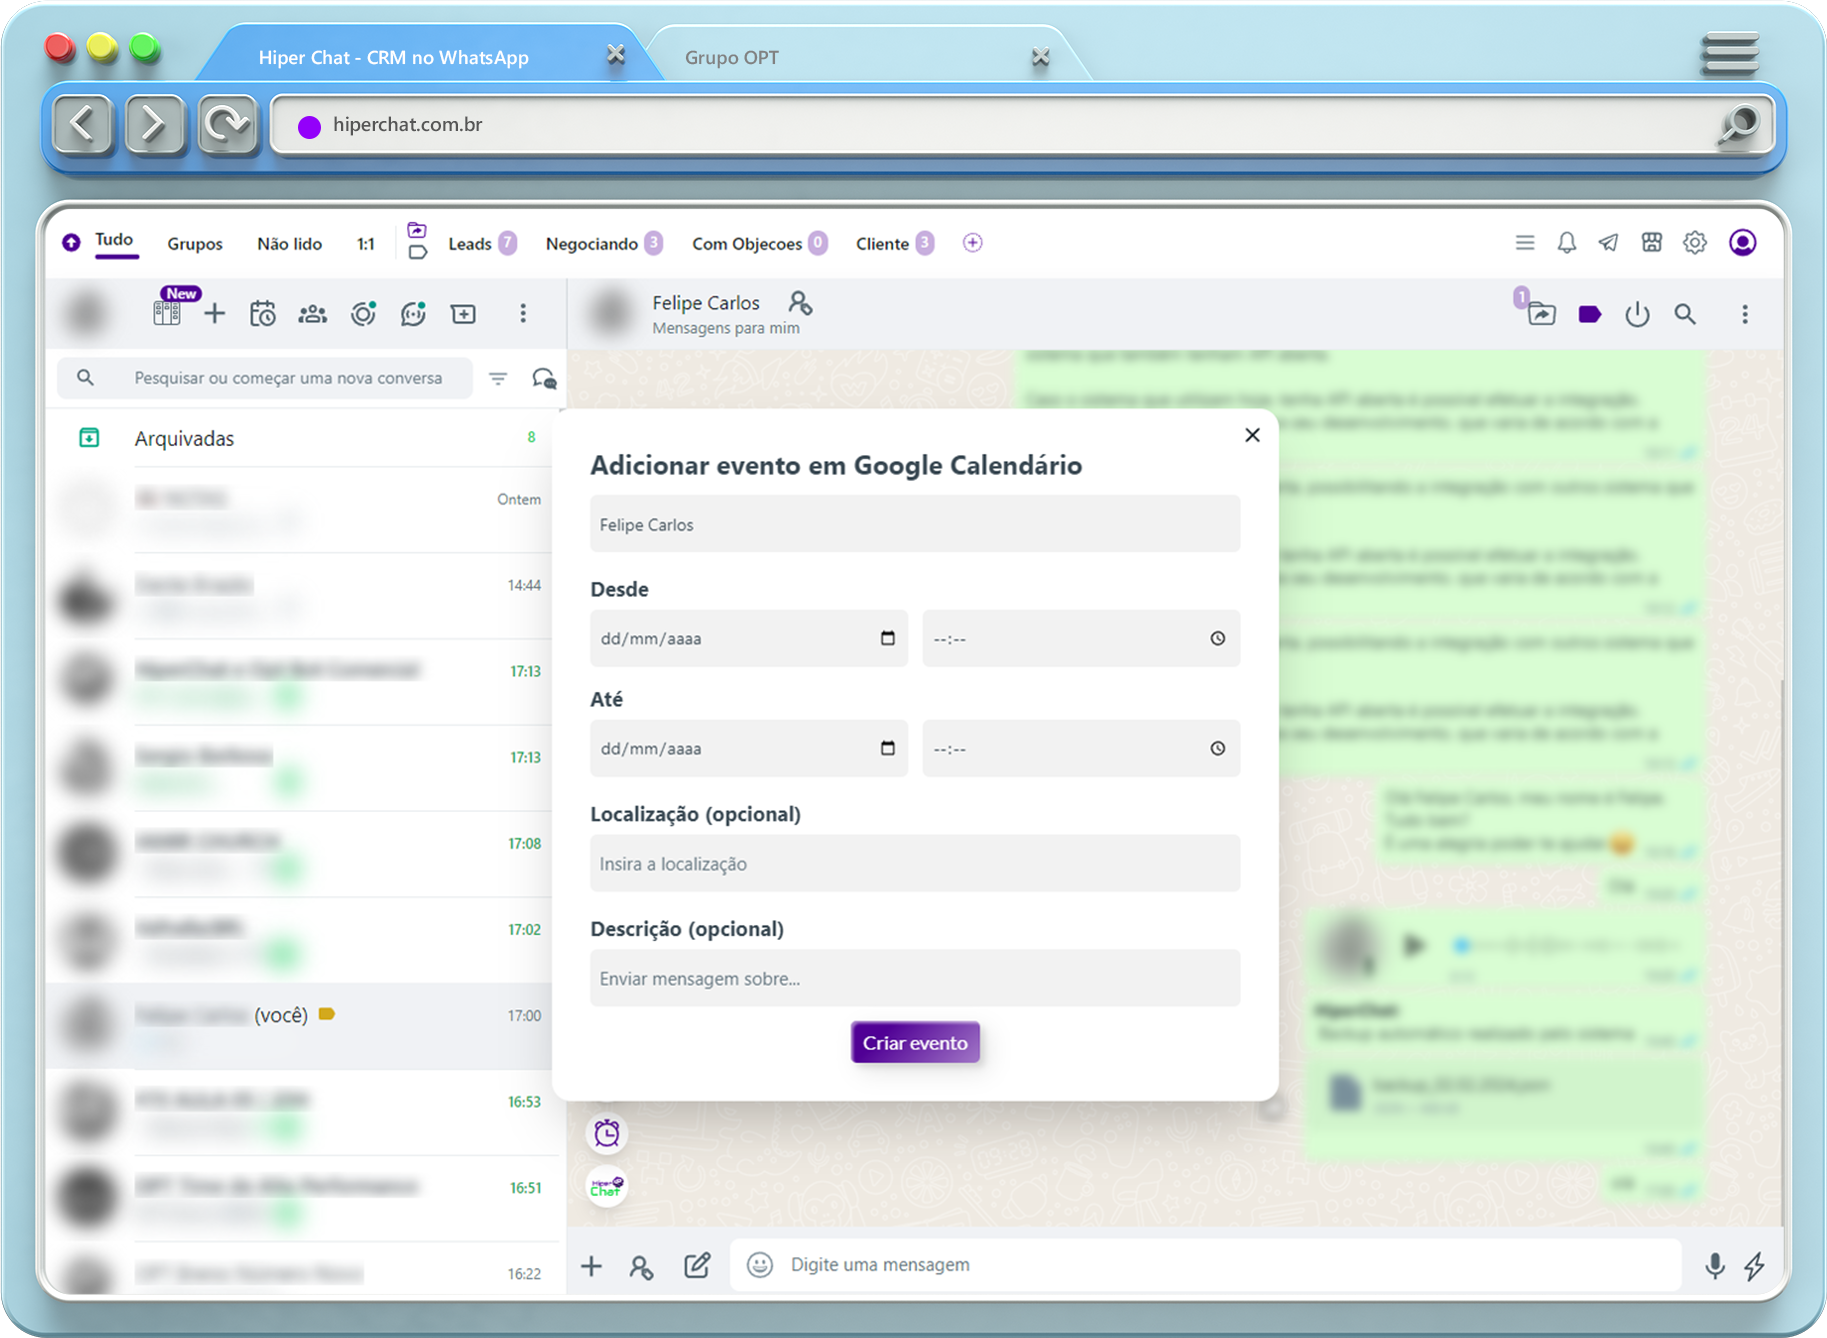The width and height of the screenshot is (1827, 1338).
Task: Click the alarm clock reminder icon
Action: coord(607,1133)
